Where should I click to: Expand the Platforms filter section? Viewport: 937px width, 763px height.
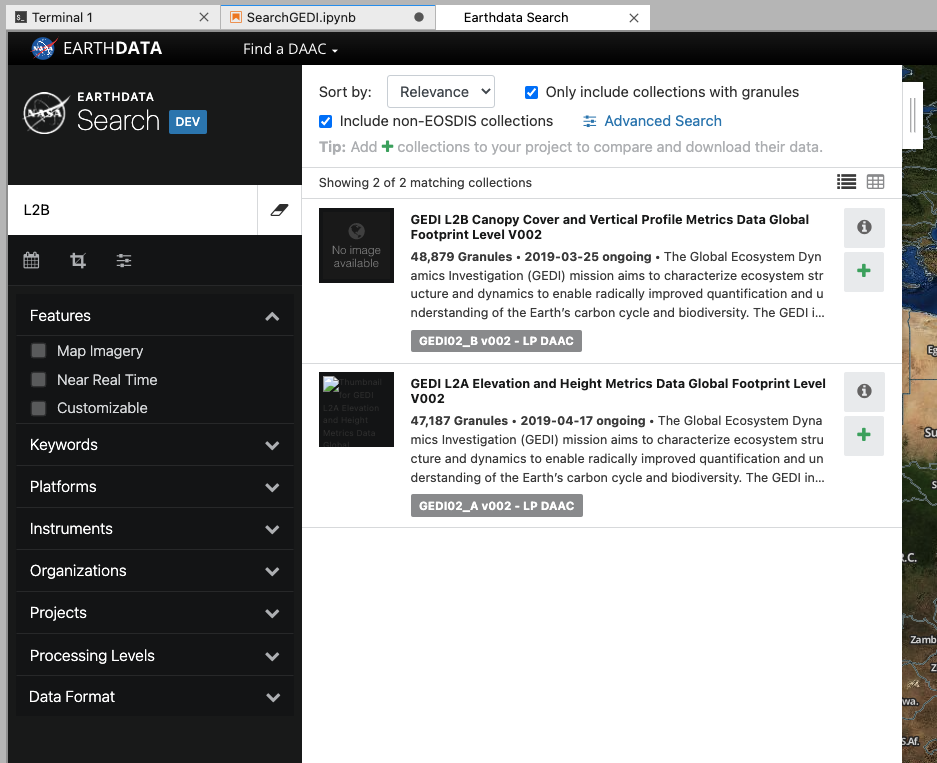tap(155, 487)
